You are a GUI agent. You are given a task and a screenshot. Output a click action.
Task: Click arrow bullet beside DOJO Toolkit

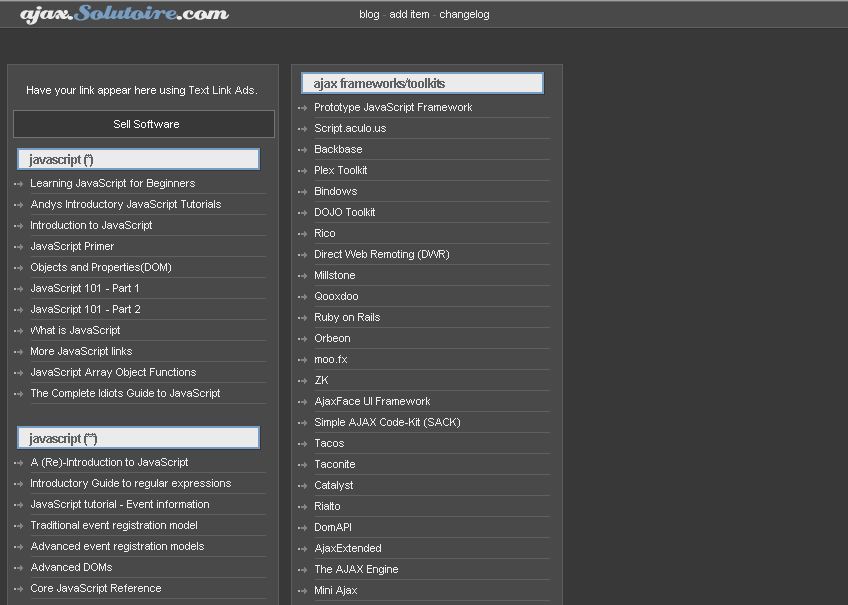point(302,213)
